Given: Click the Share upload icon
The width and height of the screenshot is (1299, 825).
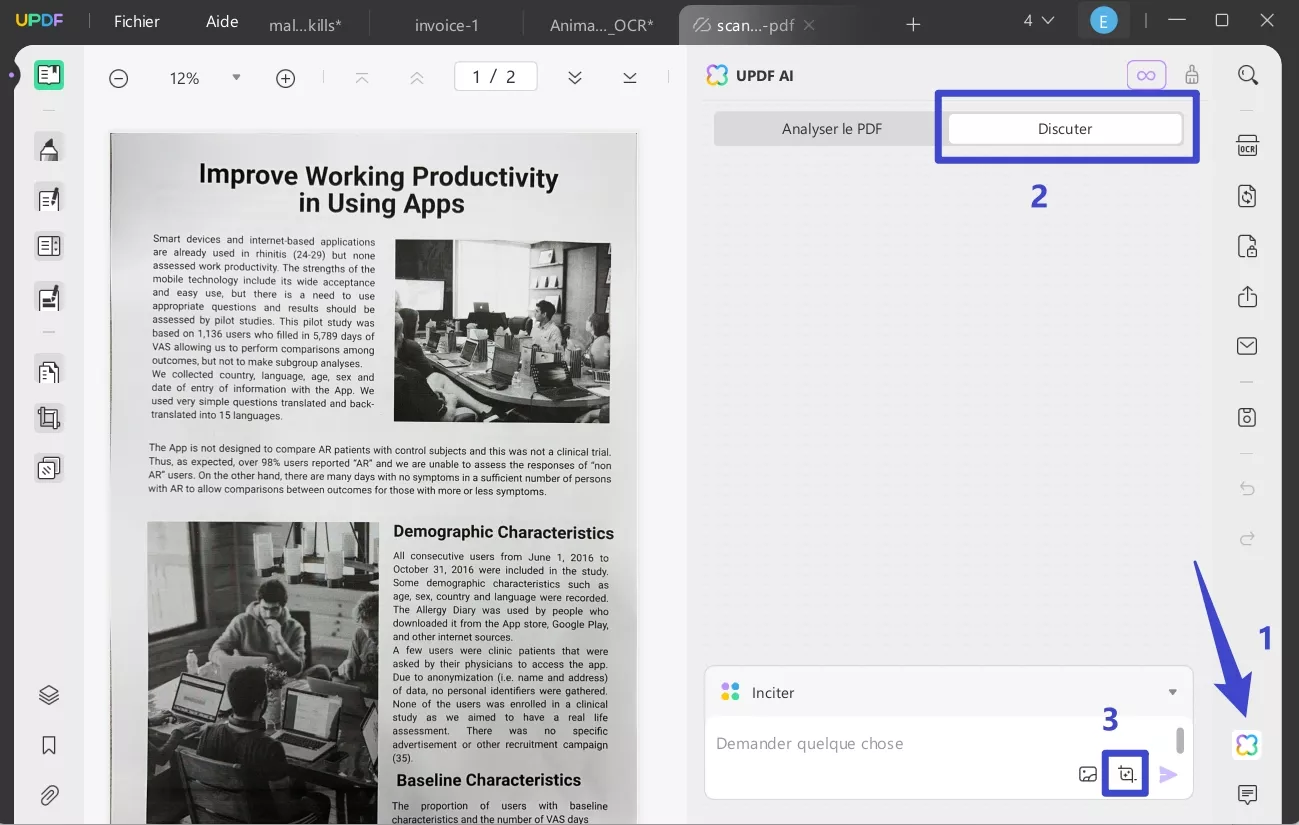Looking at the screenshot, I should 1247,297.
